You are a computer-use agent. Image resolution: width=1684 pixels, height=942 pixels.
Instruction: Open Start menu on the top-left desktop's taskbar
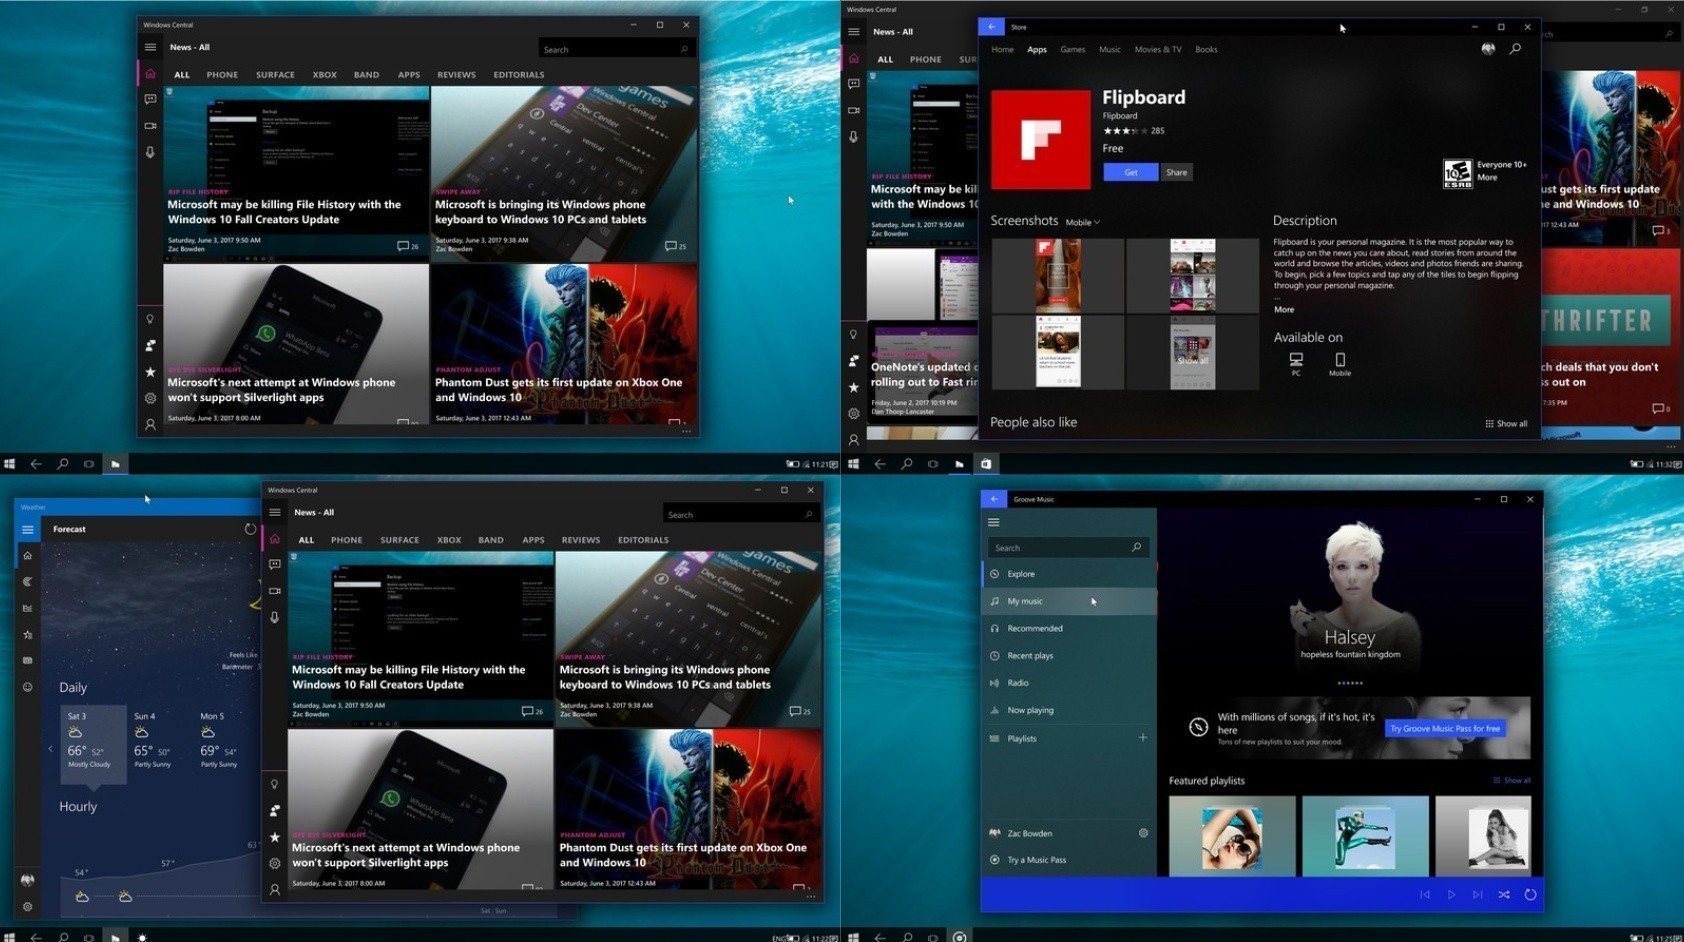coord(10,464)
